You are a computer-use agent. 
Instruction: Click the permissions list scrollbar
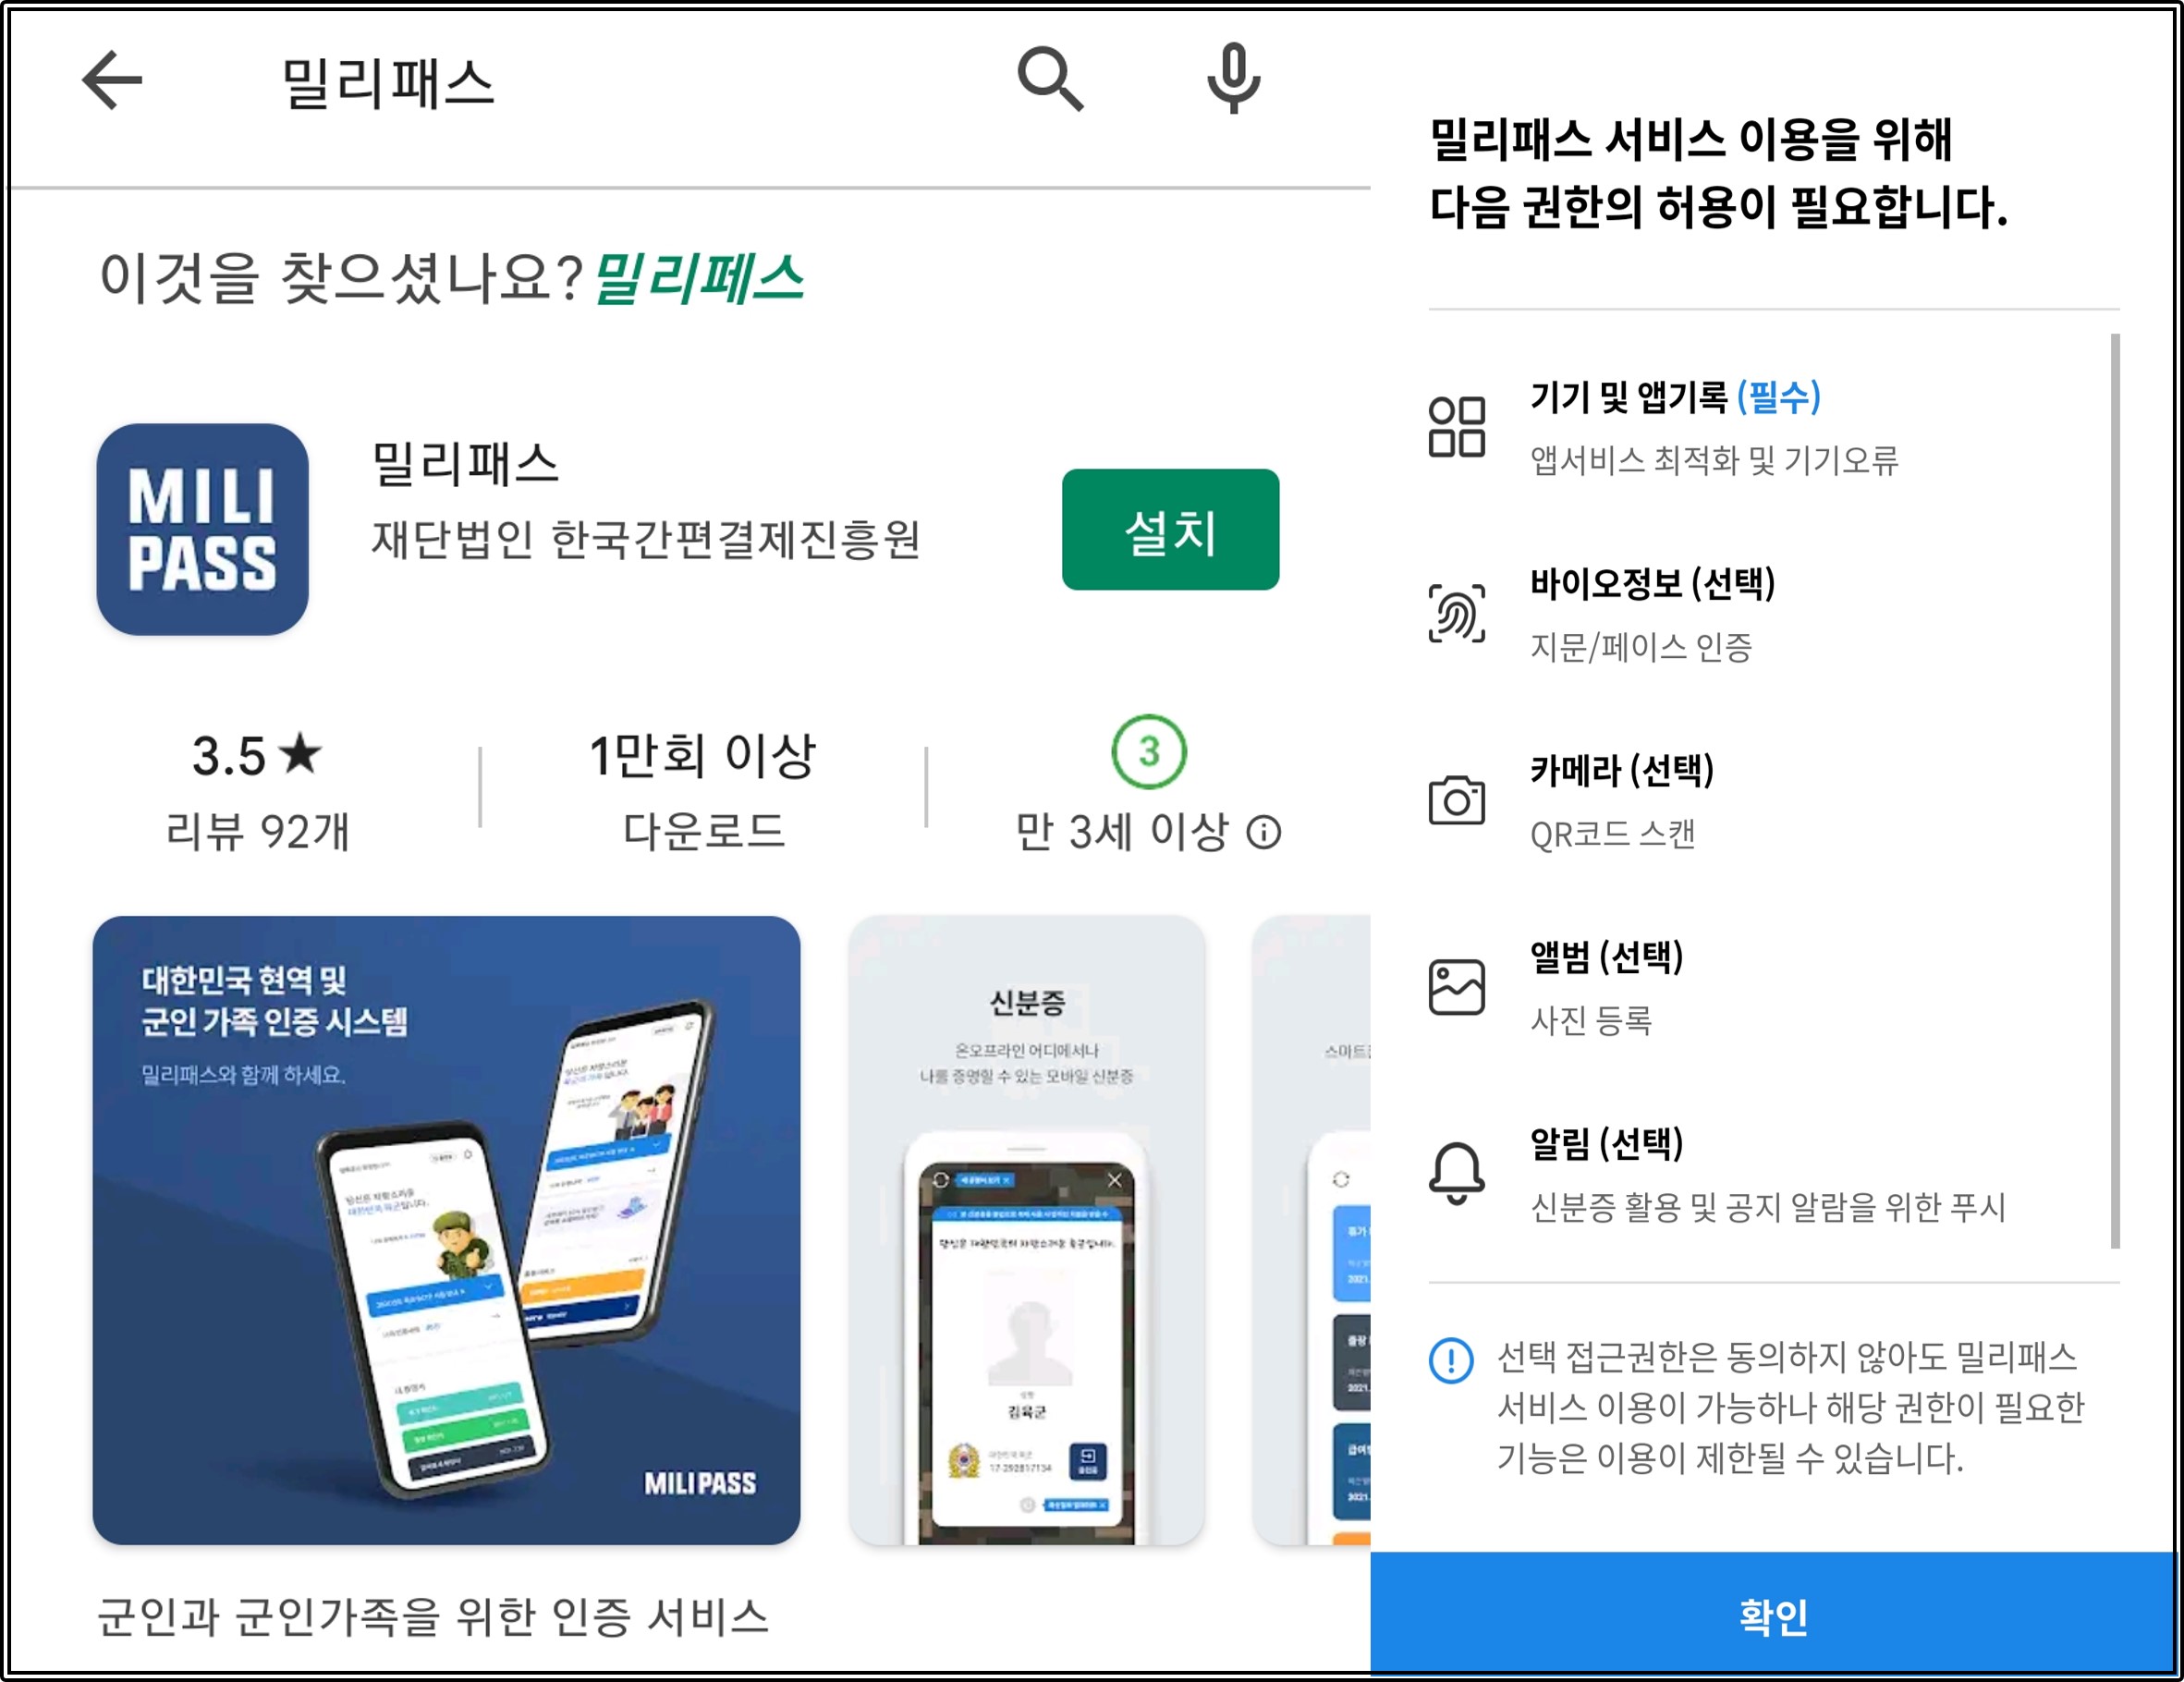(2115, 790)
